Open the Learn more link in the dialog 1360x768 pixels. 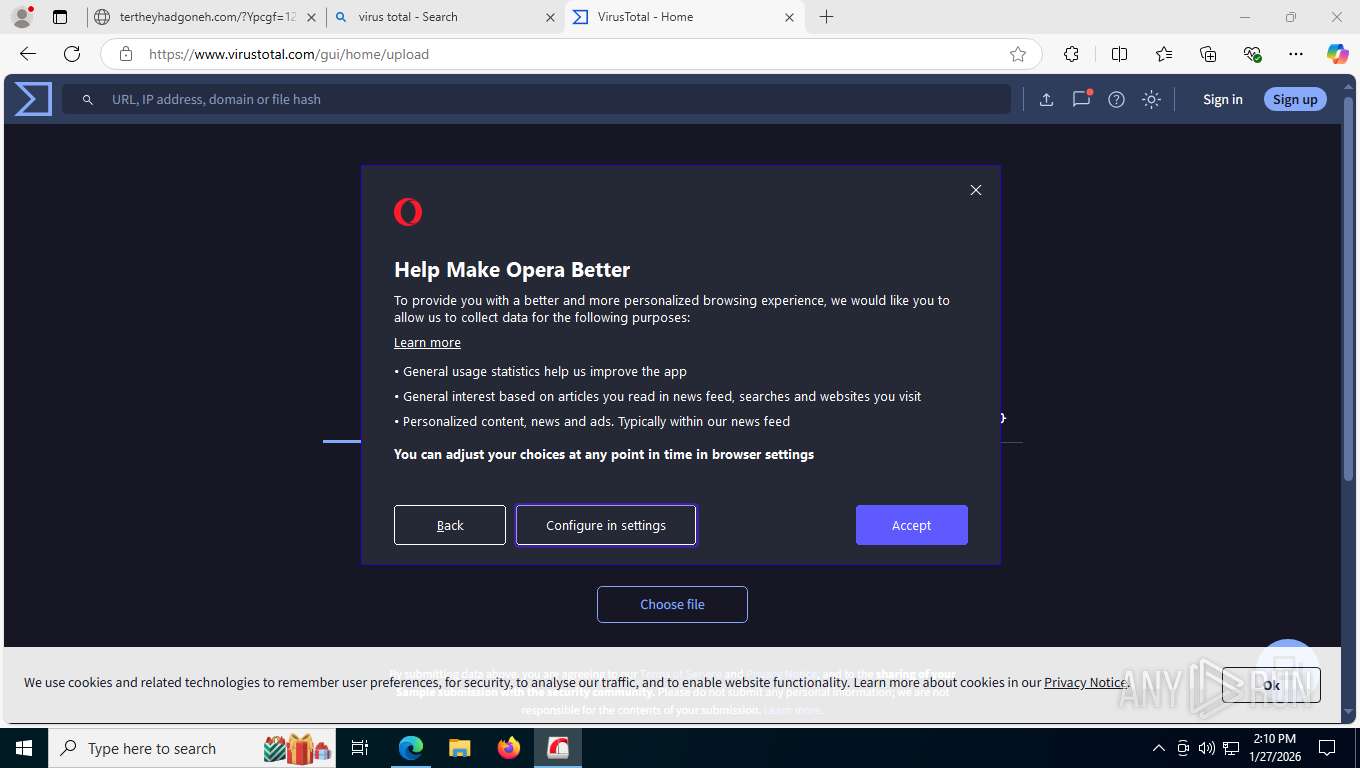427,342
